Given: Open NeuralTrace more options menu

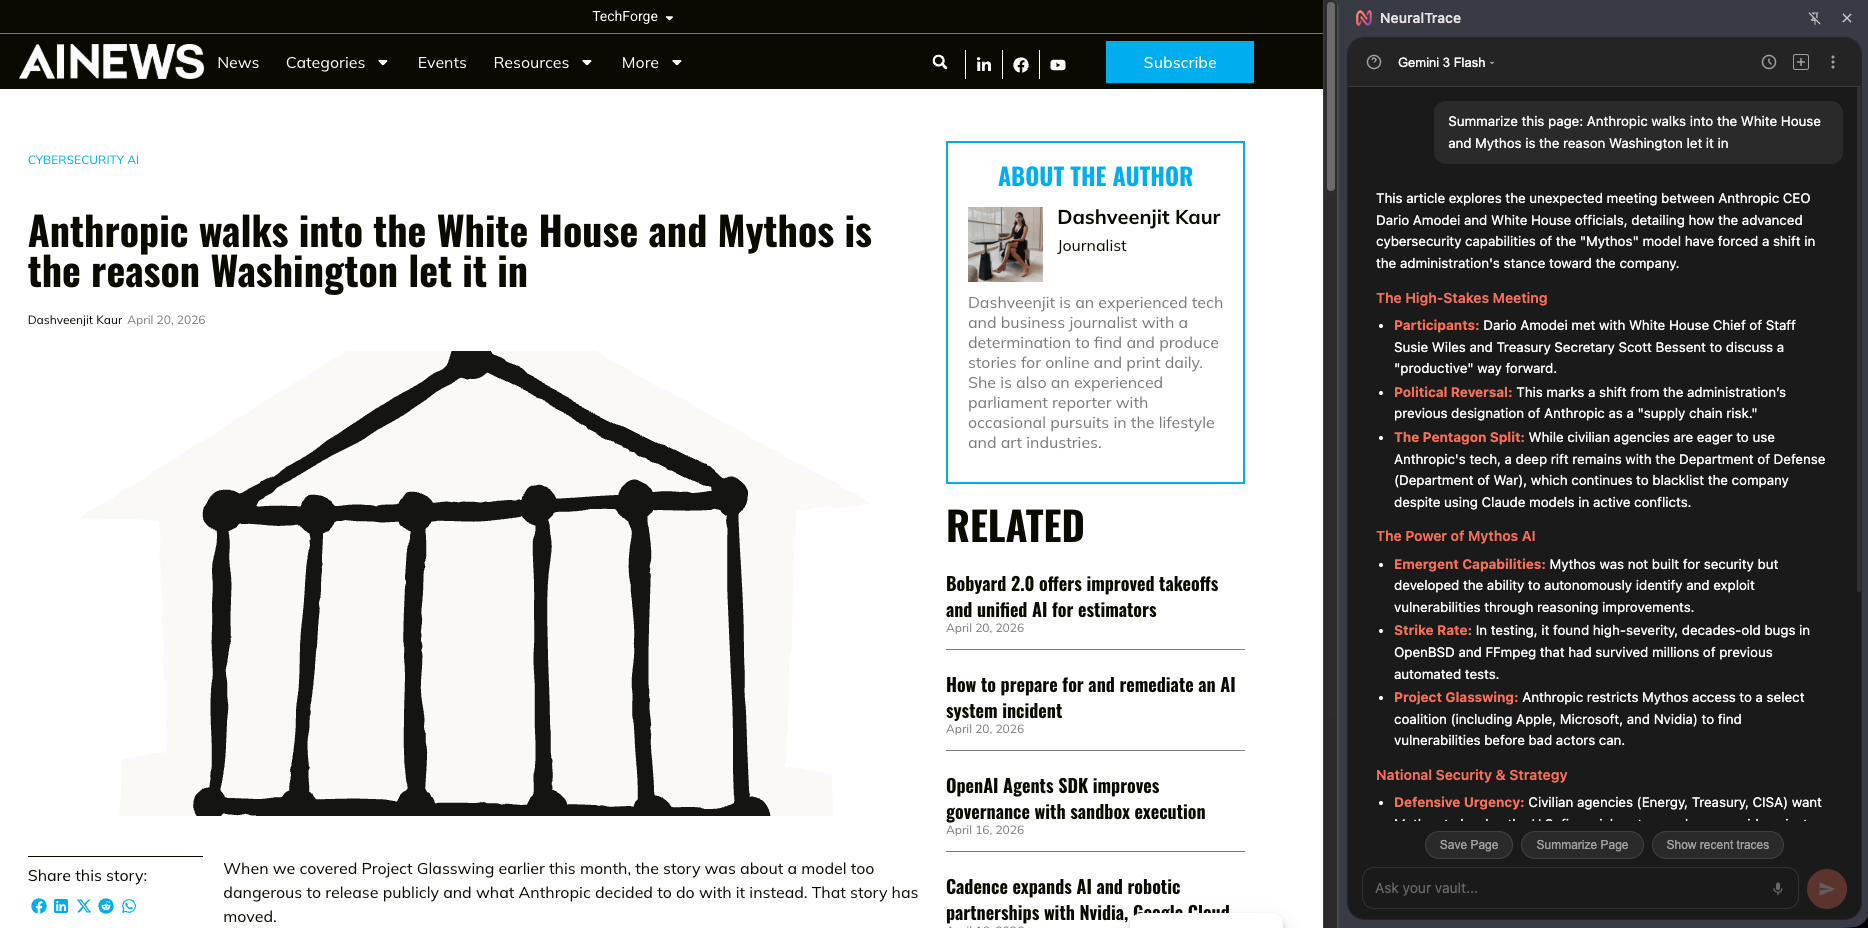Looking at the screenshot, I should 1833,62.
